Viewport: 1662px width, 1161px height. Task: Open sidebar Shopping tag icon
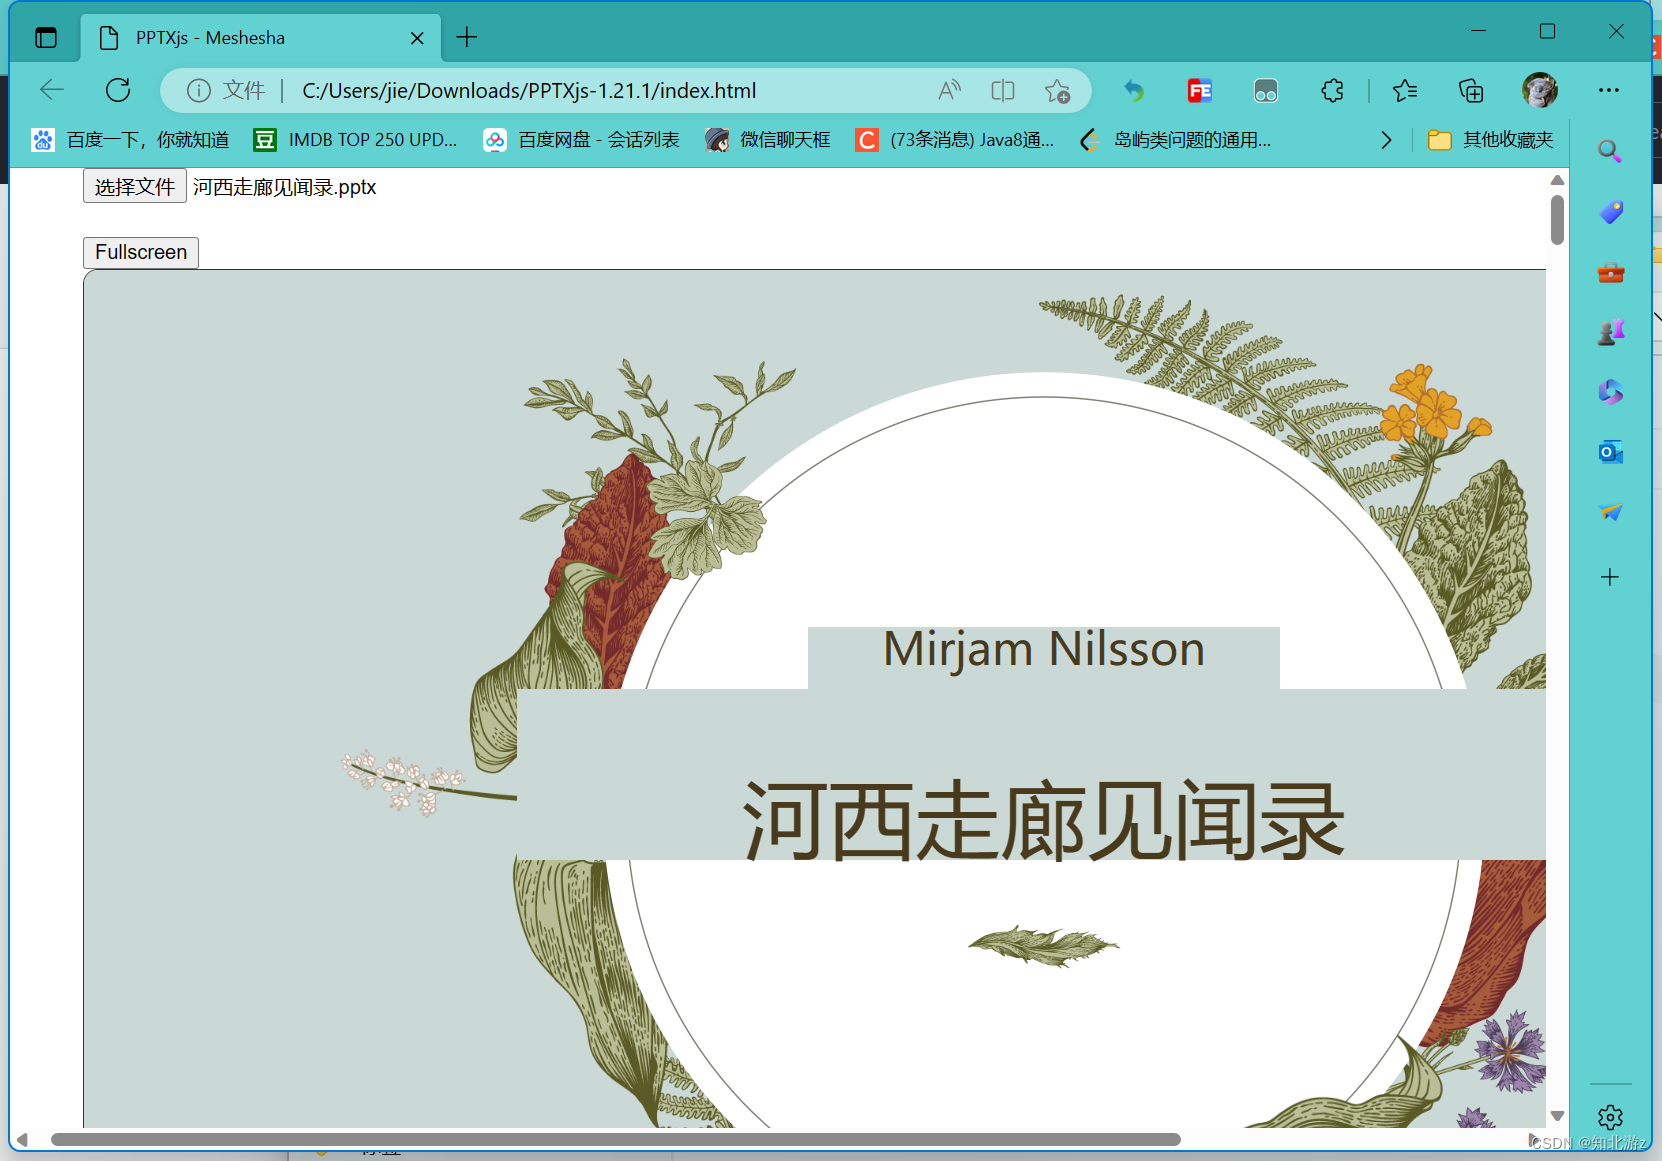tap(1610, 212)
